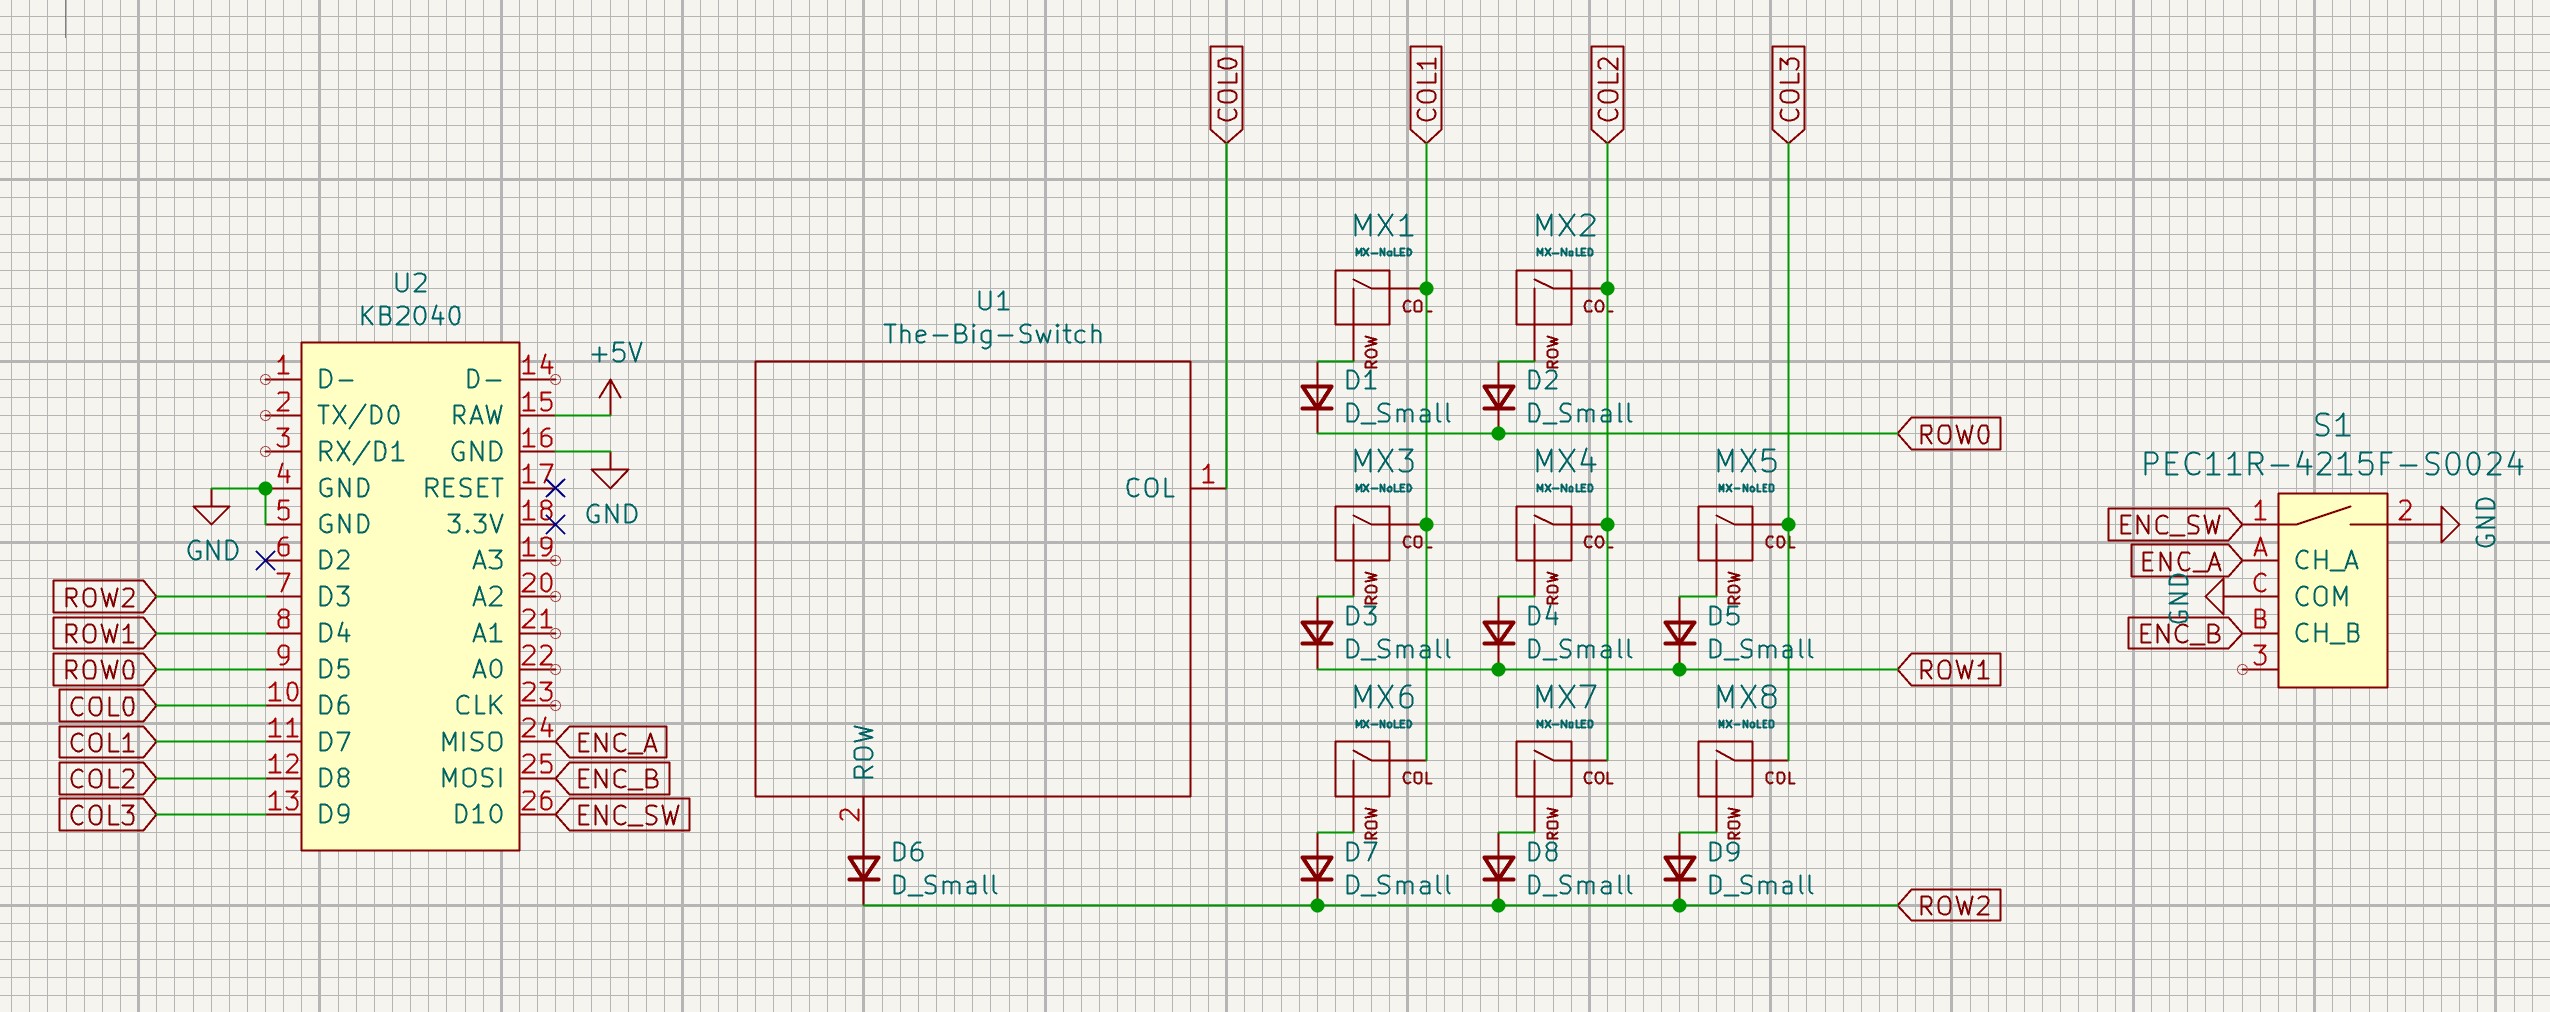Select ROW0 label at KB2040 pin D5

click(105, 670)
